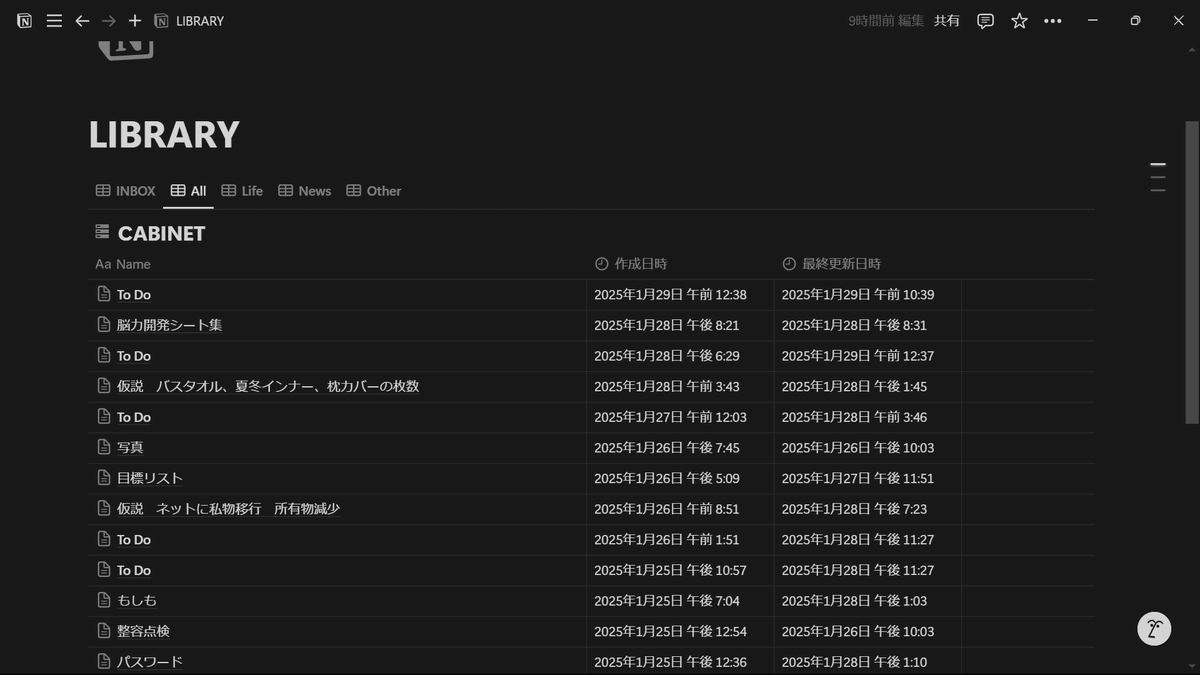Open the パスワード page
Screen dimensions: 1200x675
coord(150,661)
